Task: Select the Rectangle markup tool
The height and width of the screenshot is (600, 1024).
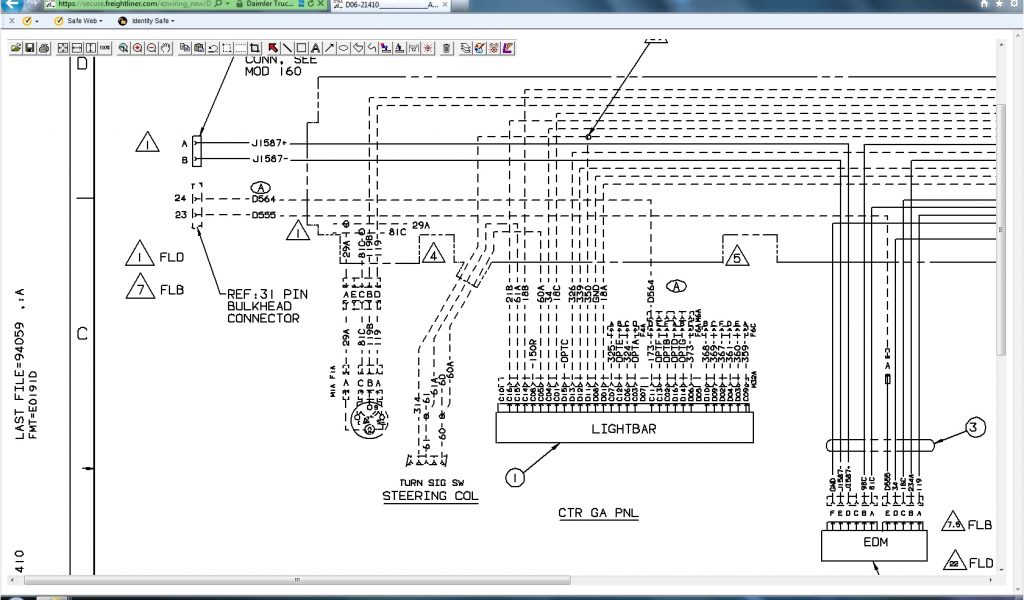Action: (x=301, y=47)
